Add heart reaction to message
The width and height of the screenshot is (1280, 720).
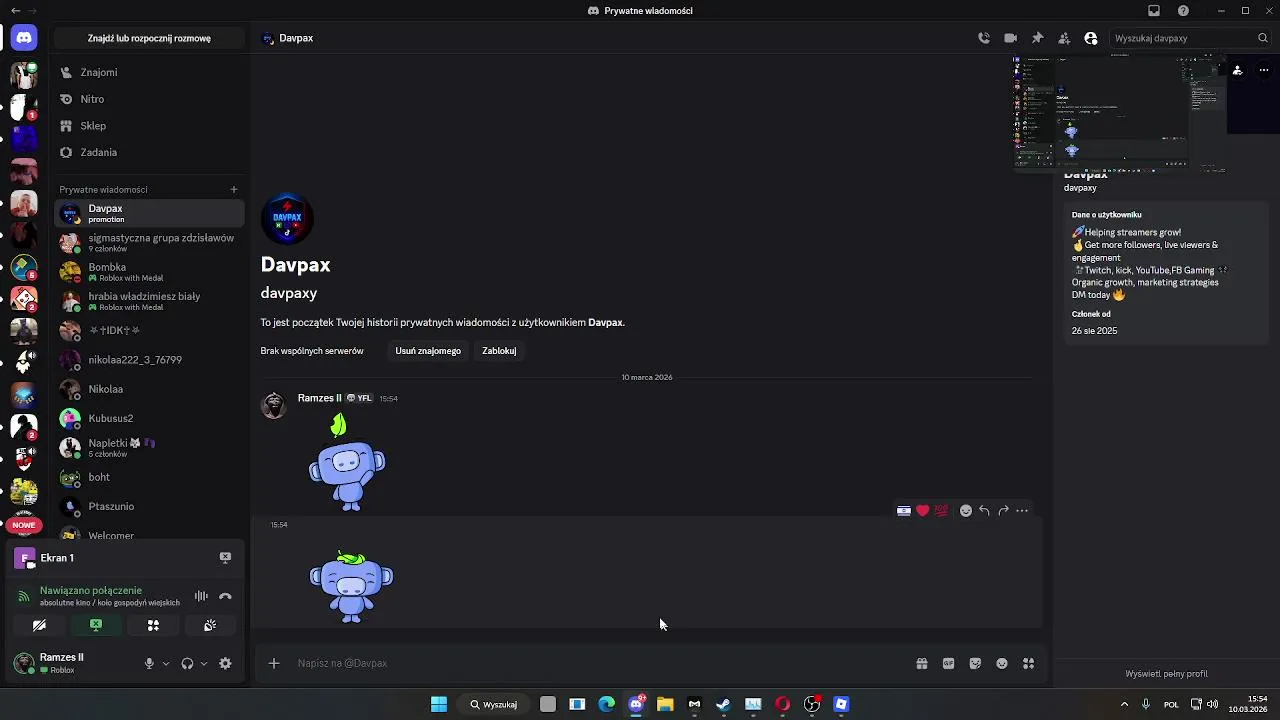(922, 510)
